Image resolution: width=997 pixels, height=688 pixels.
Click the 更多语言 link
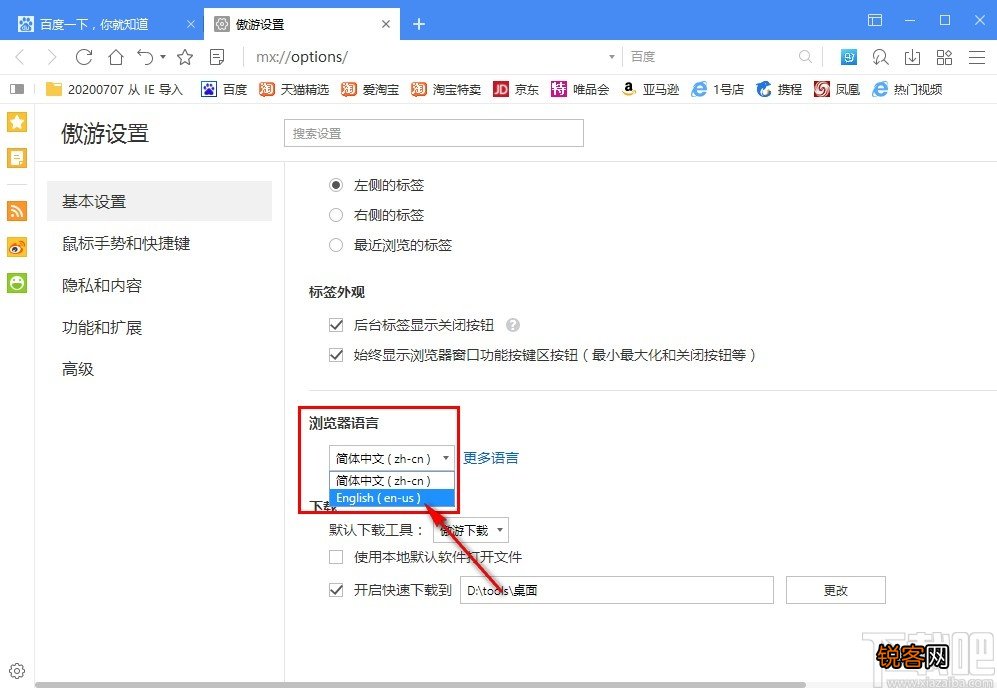[490, 458]
